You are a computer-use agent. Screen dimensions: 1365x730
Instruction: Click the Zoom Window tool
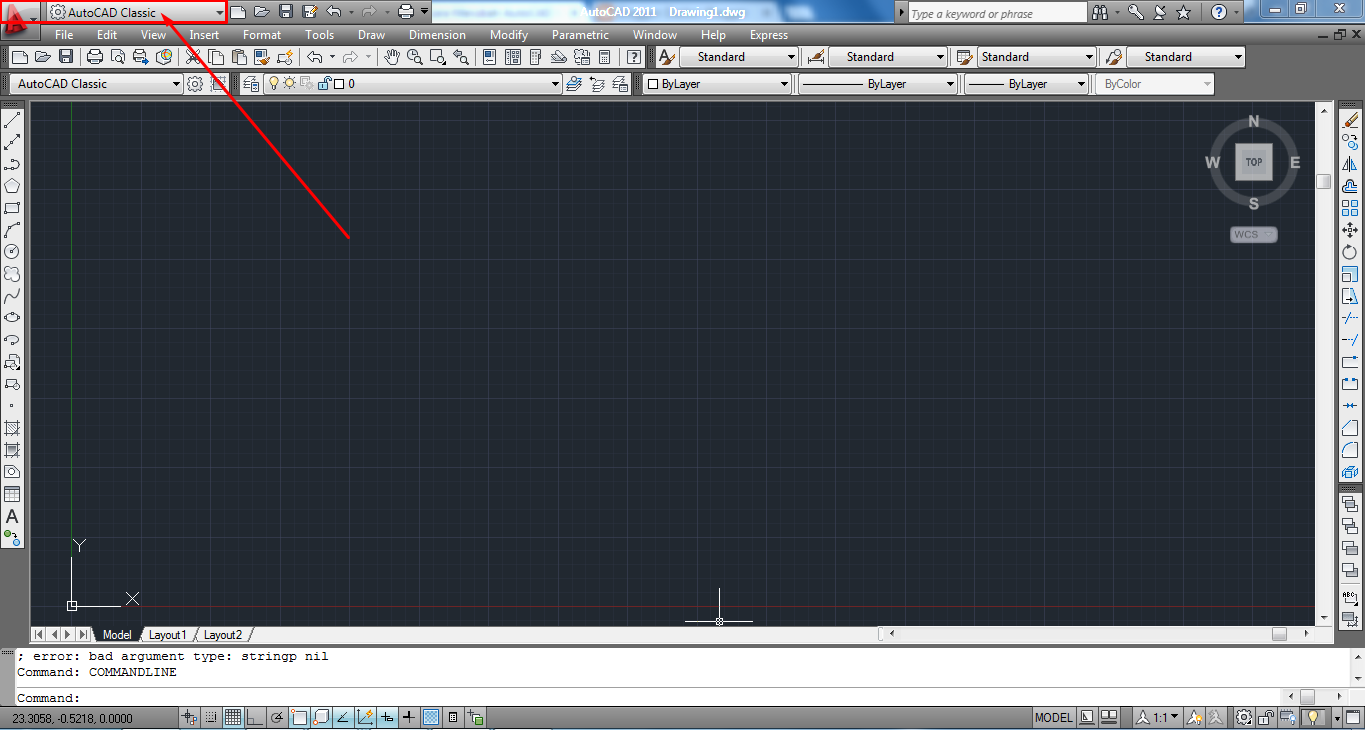point(438,57)
